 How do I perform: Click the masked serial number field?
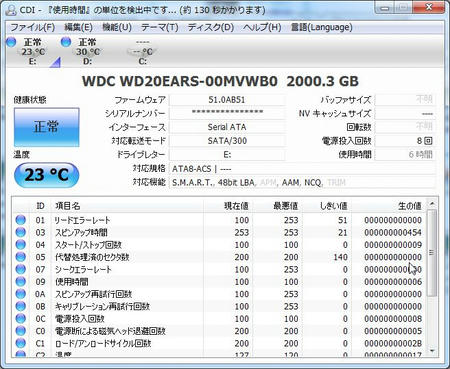pos(227,113)
